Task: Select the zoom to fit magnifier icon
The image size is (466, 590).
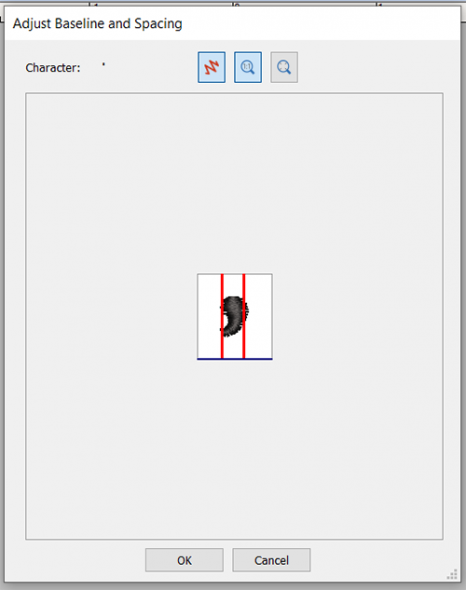Action: tap(284, 67)
